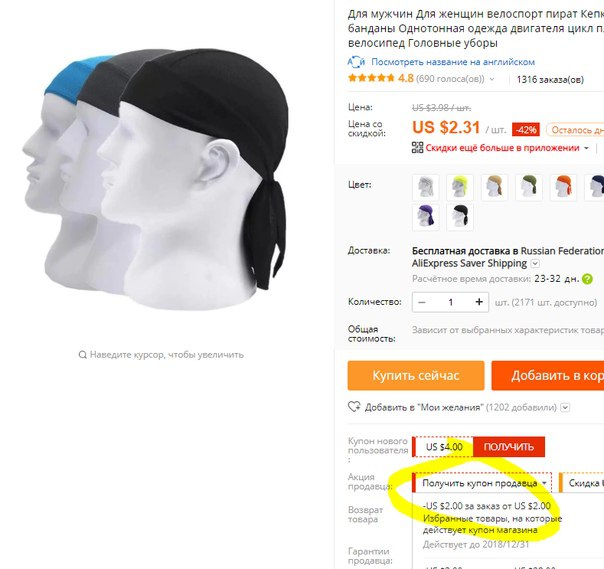Expand the votes rating breakdown arrow
604x569 pixels.
pos(492,79)
